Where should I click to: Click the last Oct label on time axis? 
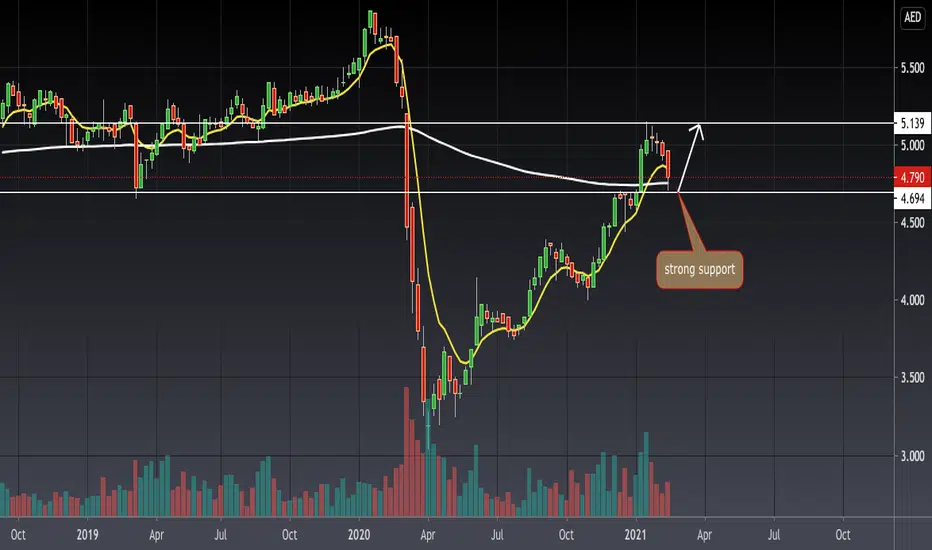coord(843,535)
